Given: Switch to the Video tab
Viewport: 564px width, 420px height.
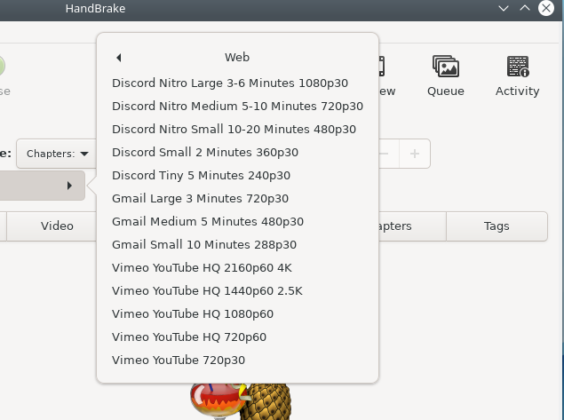Looking at the screenshot, I should tap(57, 226).
